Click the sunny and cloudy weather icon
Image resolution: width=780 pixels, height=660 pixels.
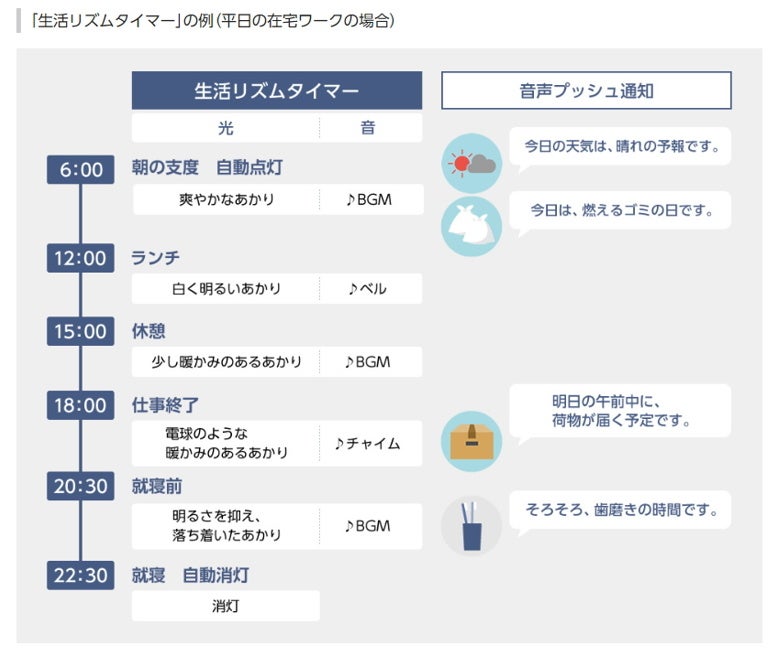click(471, 163)
